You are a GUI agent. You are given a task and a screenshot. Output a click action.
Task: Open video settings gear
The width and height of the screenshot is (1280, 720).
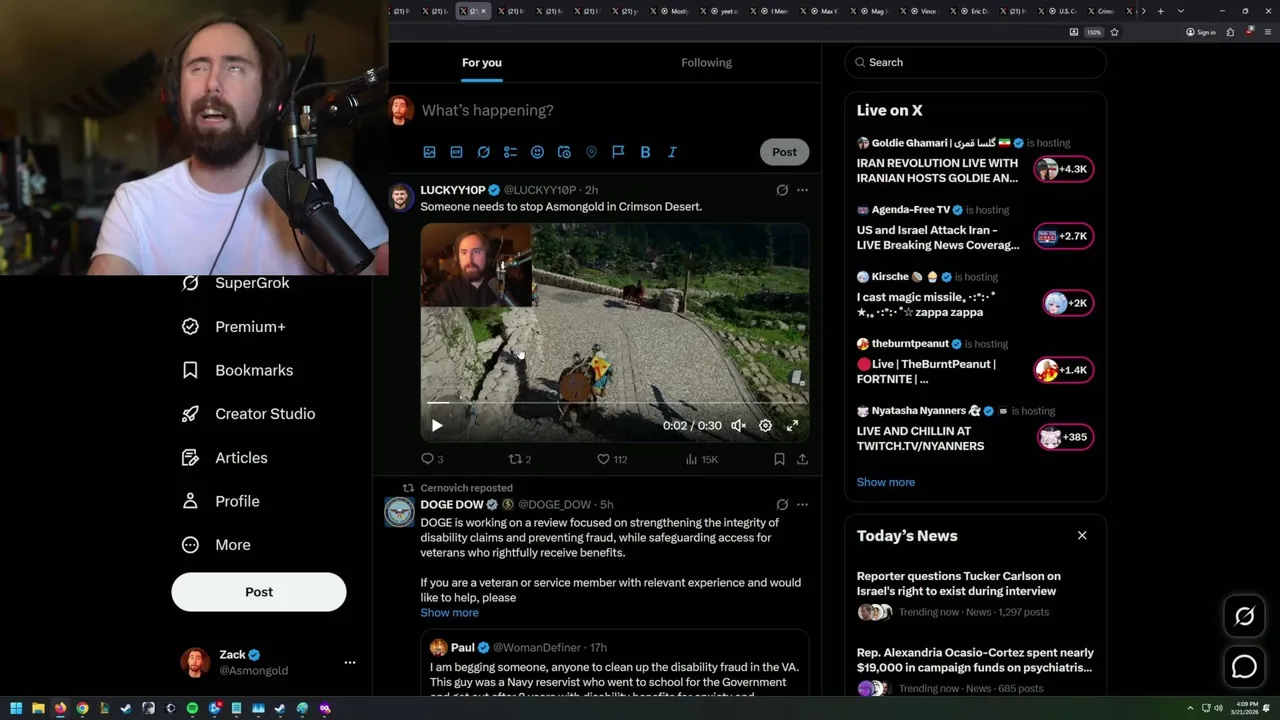(x=765, y=425)
